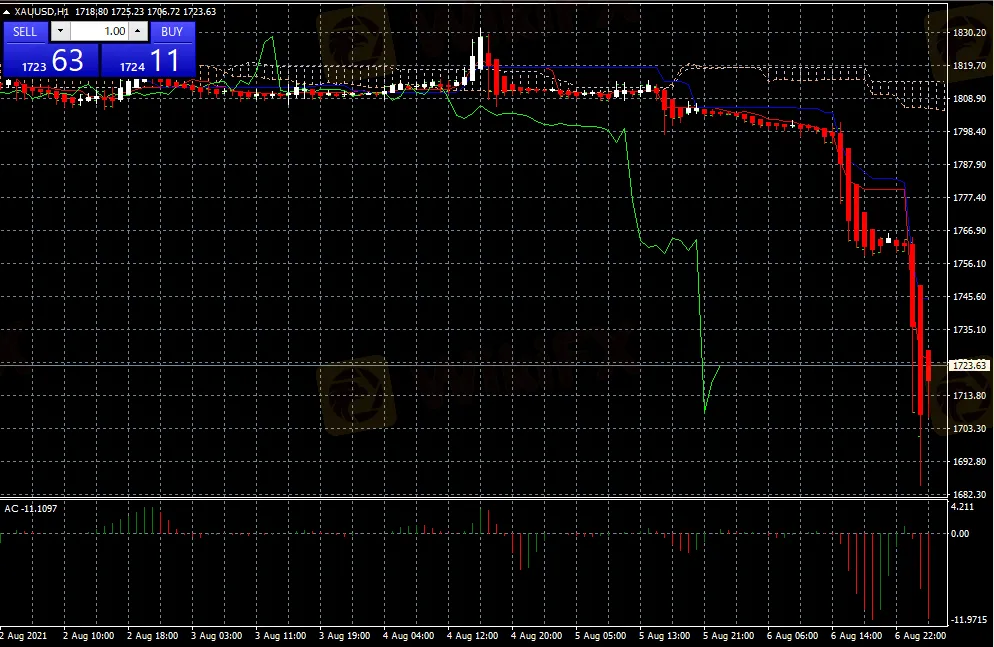Select the last red candle on chart
This screenshot has height=647, width=994.
point(929,366)
